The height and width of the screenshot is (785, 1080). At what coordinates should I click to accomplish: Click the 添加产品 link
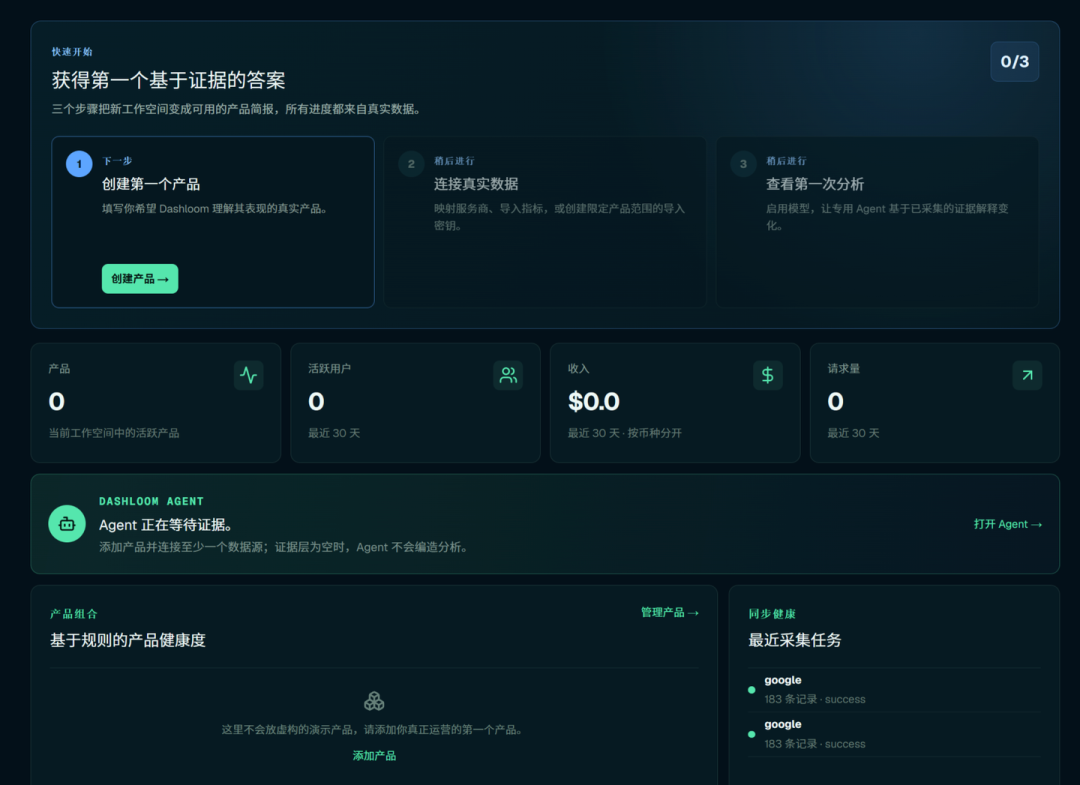[x=374, y=755]
